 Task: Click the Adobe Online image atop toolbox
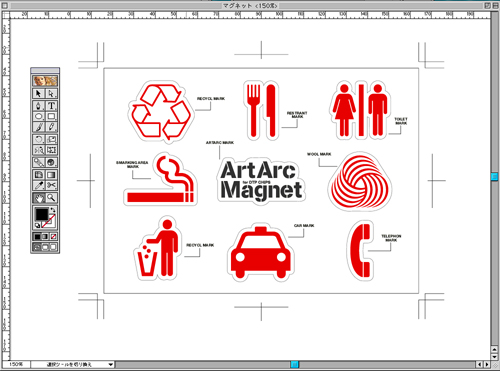[x=45, y=81]
